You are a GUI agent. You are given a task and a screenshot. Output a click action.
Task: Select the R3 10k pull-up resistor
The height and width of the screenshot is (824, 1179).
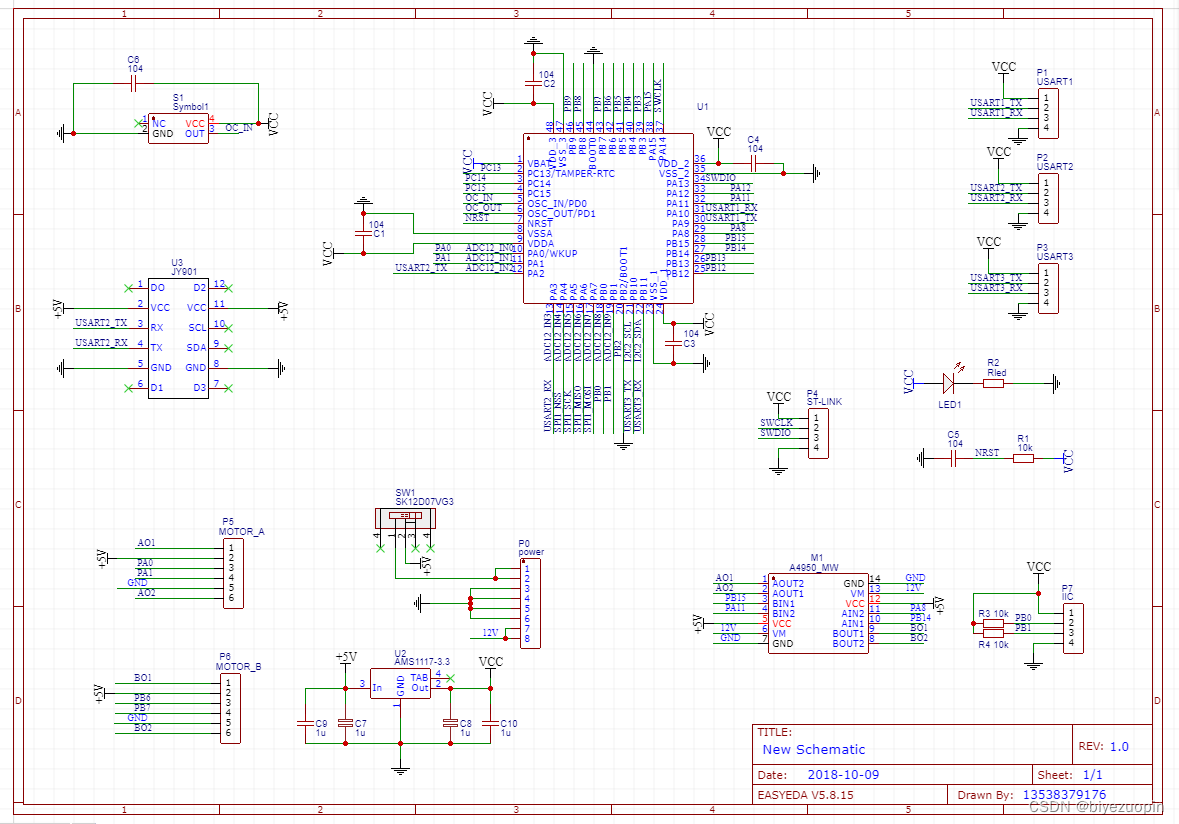(x=993, y=623)
